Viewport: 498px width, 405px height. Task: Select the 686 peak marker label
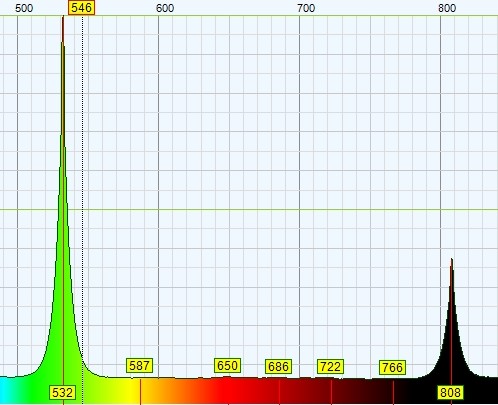(279, 367)
